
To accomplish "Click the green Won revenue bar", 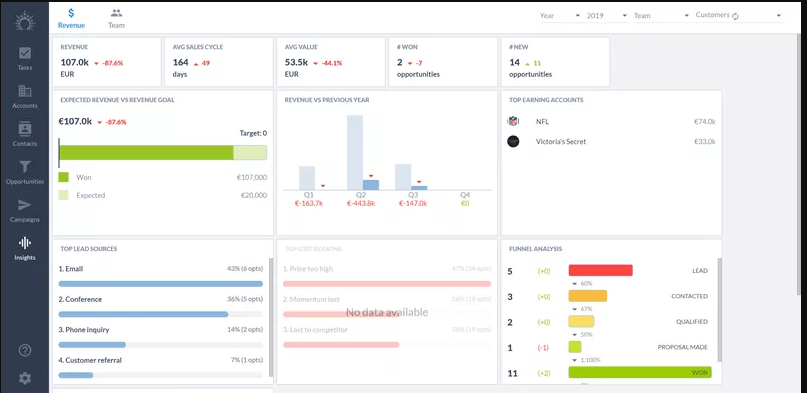I will click(146, 153).
